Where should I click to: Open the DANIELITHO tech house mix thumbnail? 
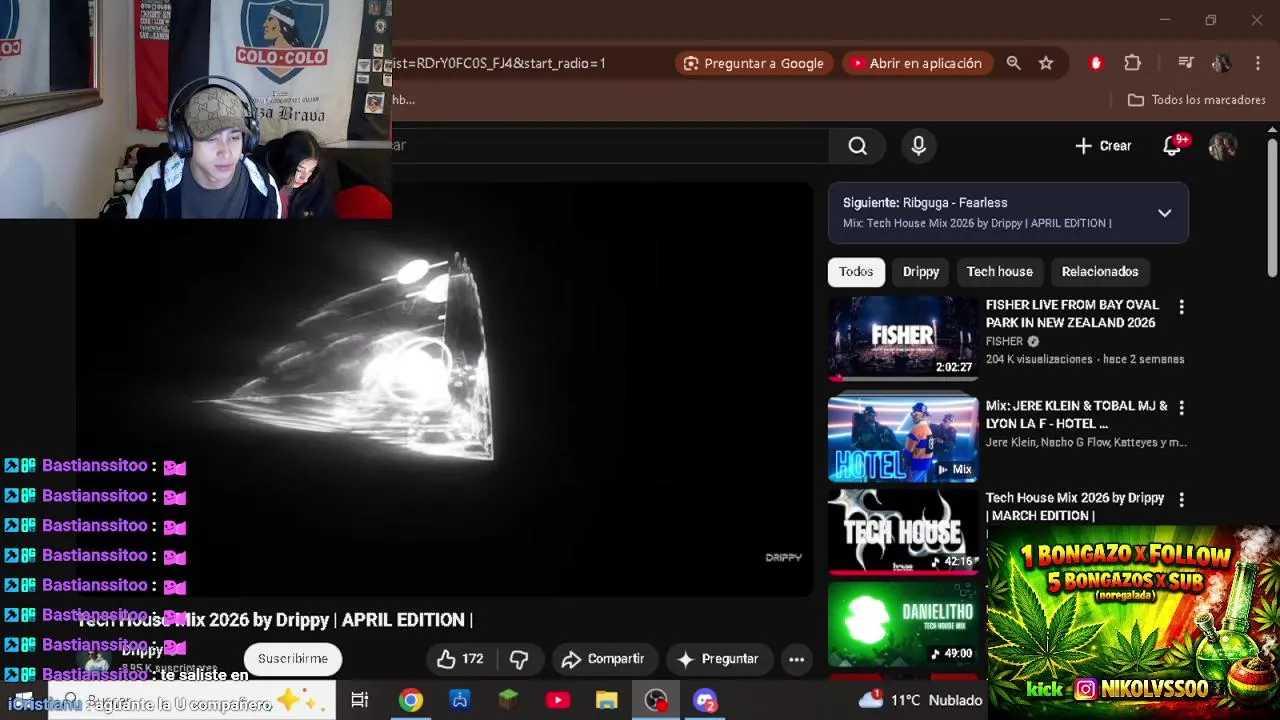(x=903, y=624)
